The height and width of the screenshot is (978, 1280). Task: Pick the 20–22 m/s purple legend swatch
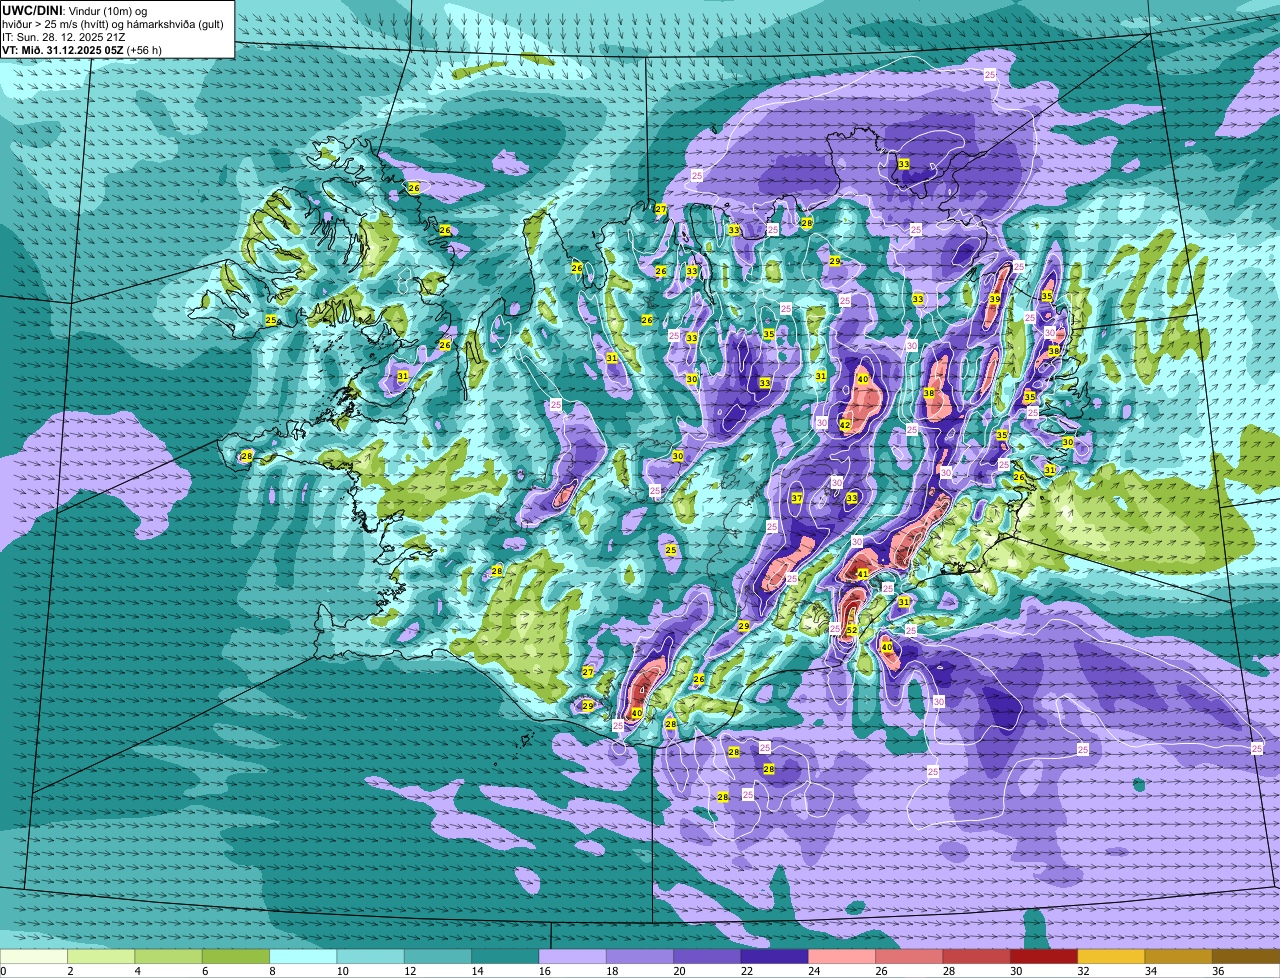click(x=707, y=957)
